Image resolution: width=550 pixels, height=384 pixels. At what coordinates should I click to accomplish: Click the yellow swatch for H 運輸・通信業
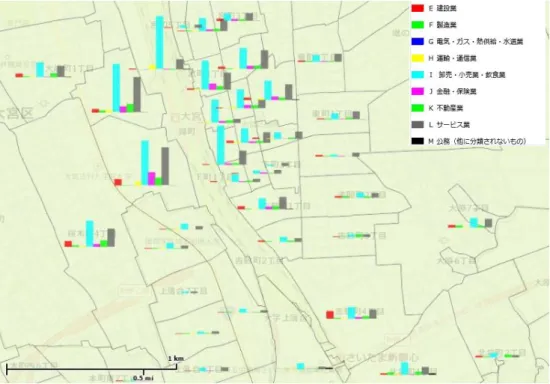(417, 58)
